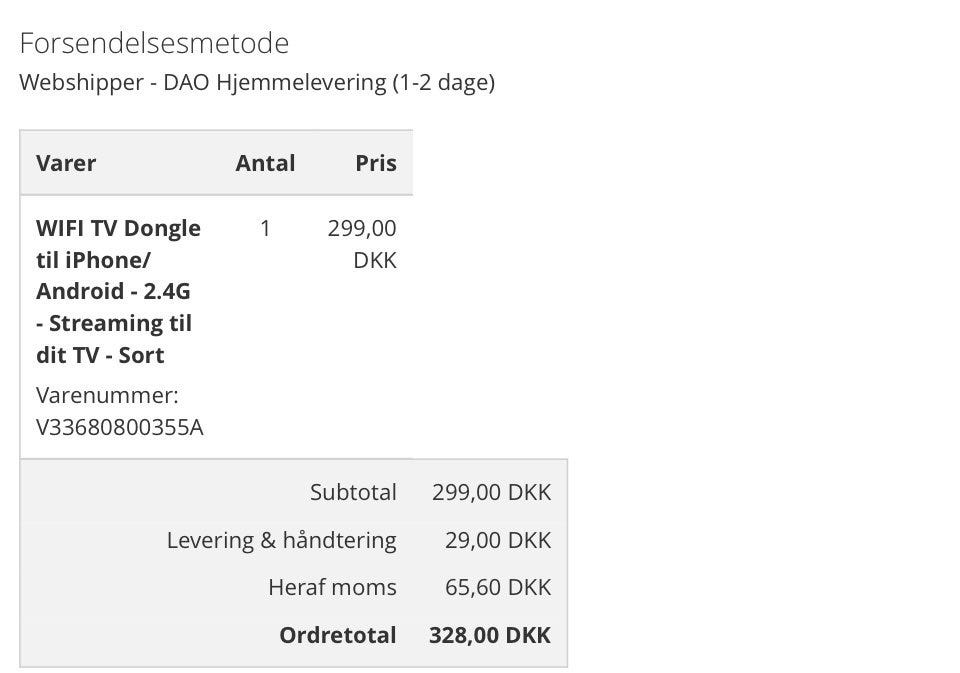Click the Antal column header
Viewport: 960px width, 673px height.
click(265, 163)
